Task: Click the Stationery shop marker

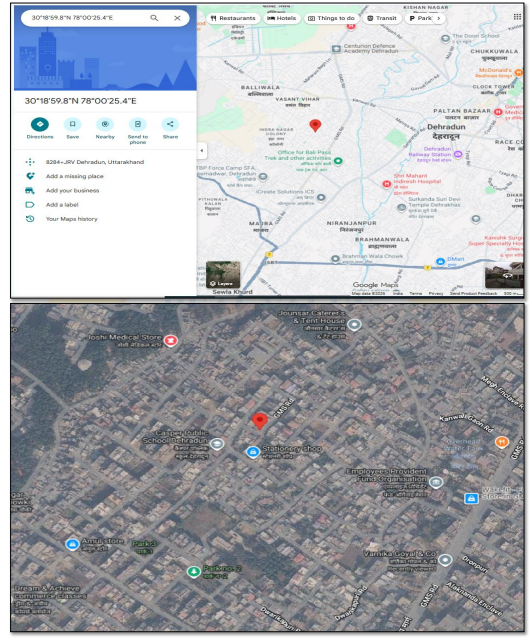Action: 253,452
